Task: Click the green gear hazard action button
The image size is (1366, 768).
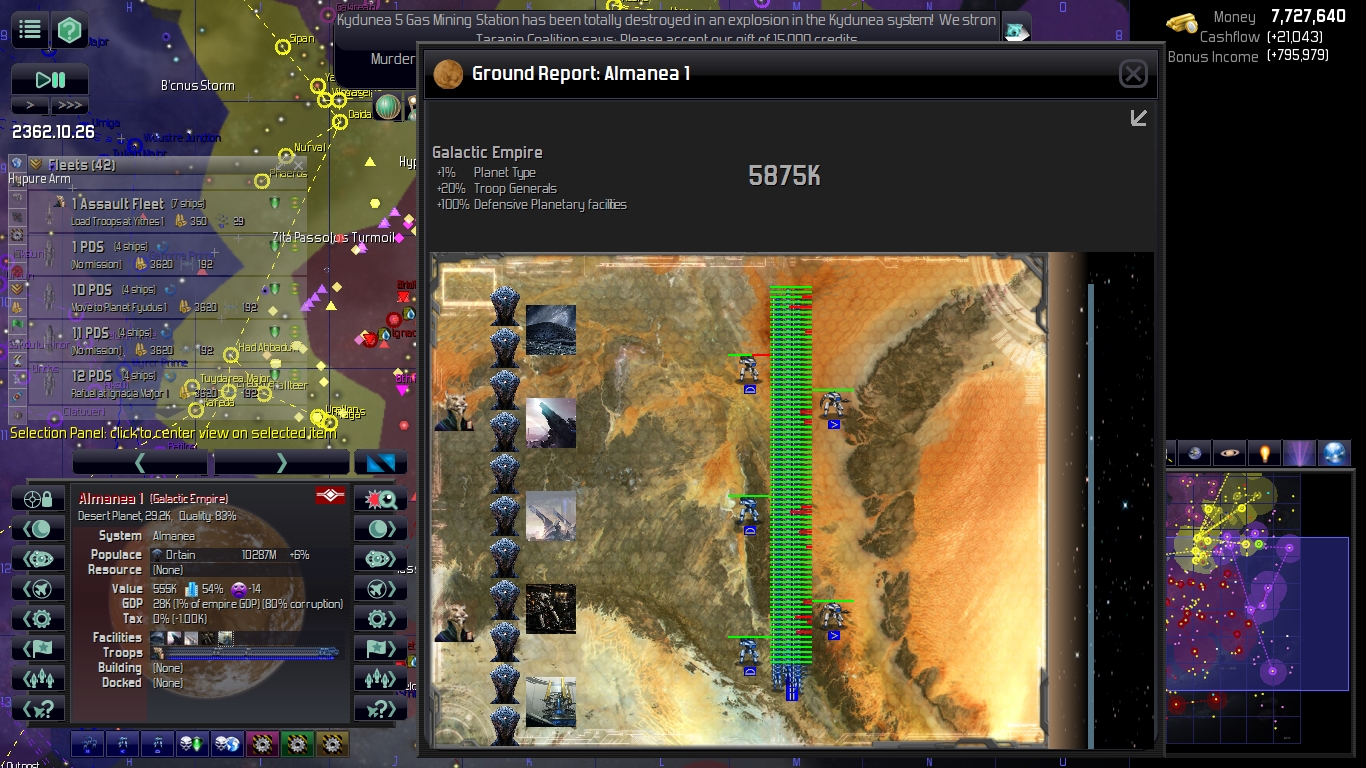Action: tap(297, 743)
